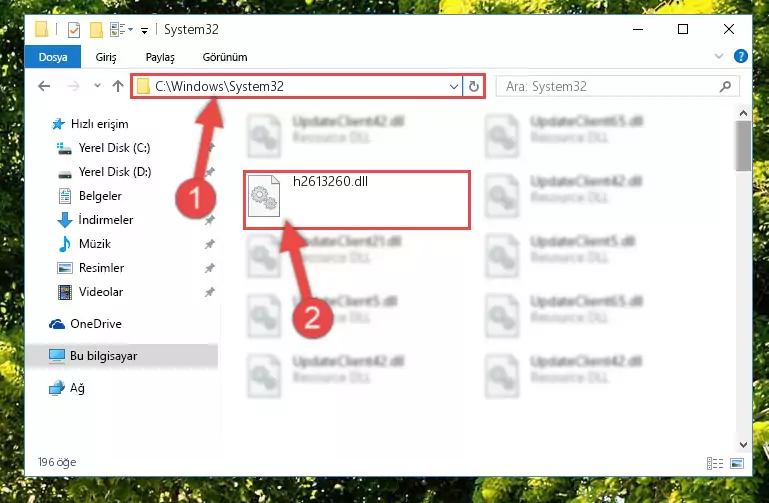Click the New folder icon in the quick access toolbar
The image size is (769, 503).
coord(96,30)
